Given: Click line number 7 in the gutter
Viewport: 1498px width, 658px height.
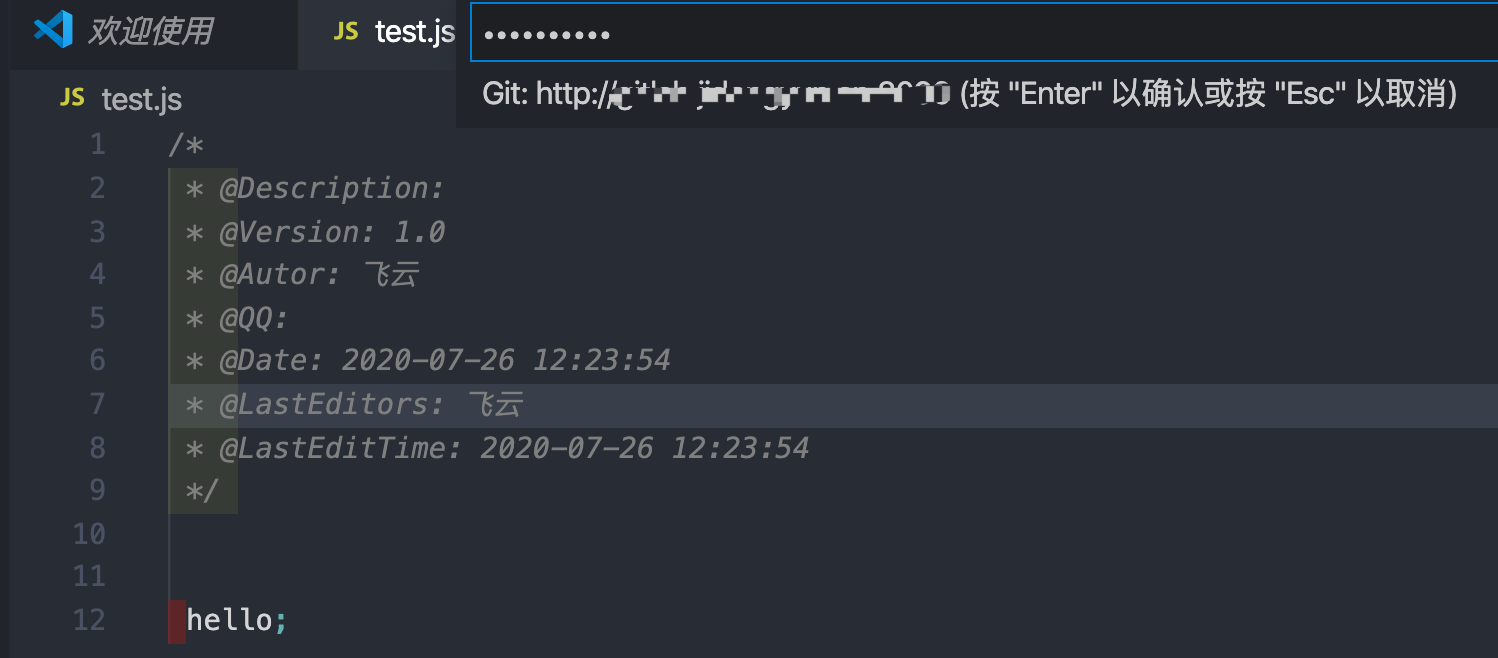Looking at the screenshot, I should (97, 404).
